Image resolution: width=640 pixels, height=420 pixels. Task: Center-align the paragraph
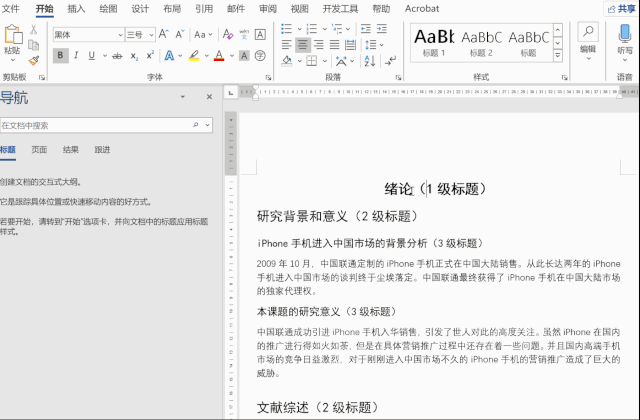(x=302, y=44)
